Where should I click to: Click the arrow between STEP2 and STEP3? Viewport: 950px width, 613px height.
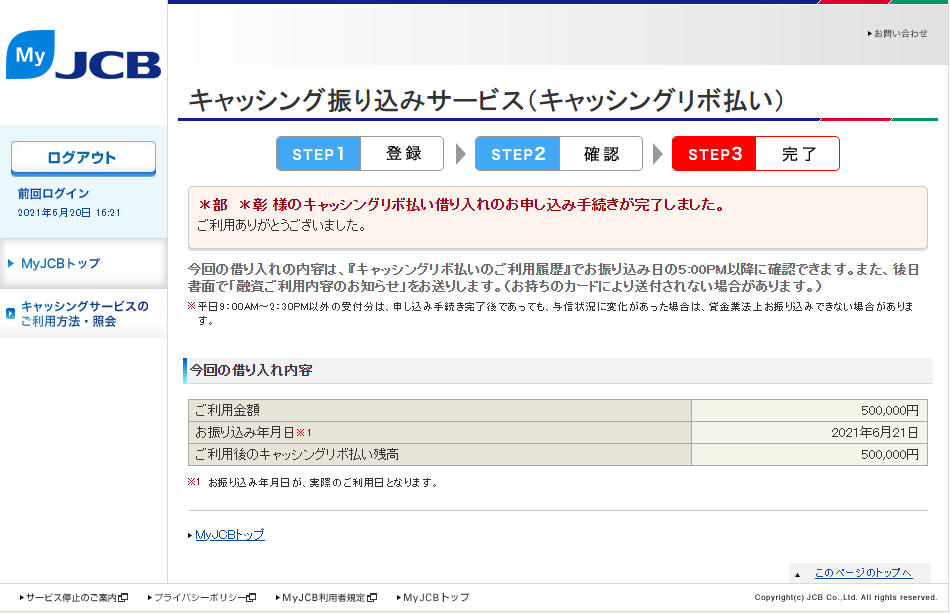657,154
